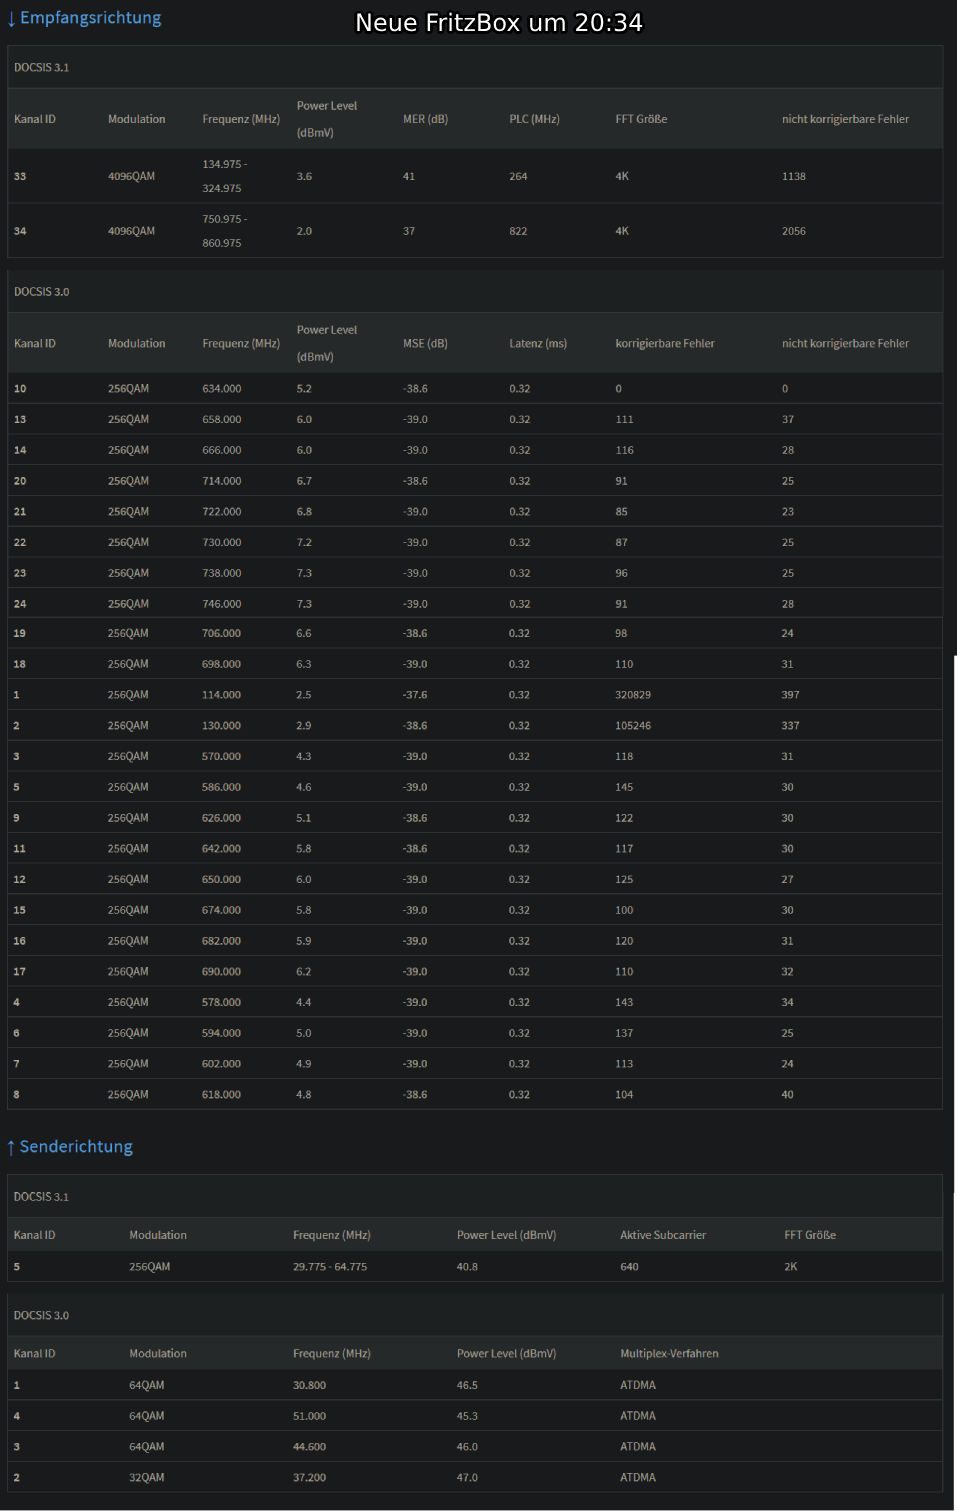Click the MER (dB) column header

[x=425, y=119]
